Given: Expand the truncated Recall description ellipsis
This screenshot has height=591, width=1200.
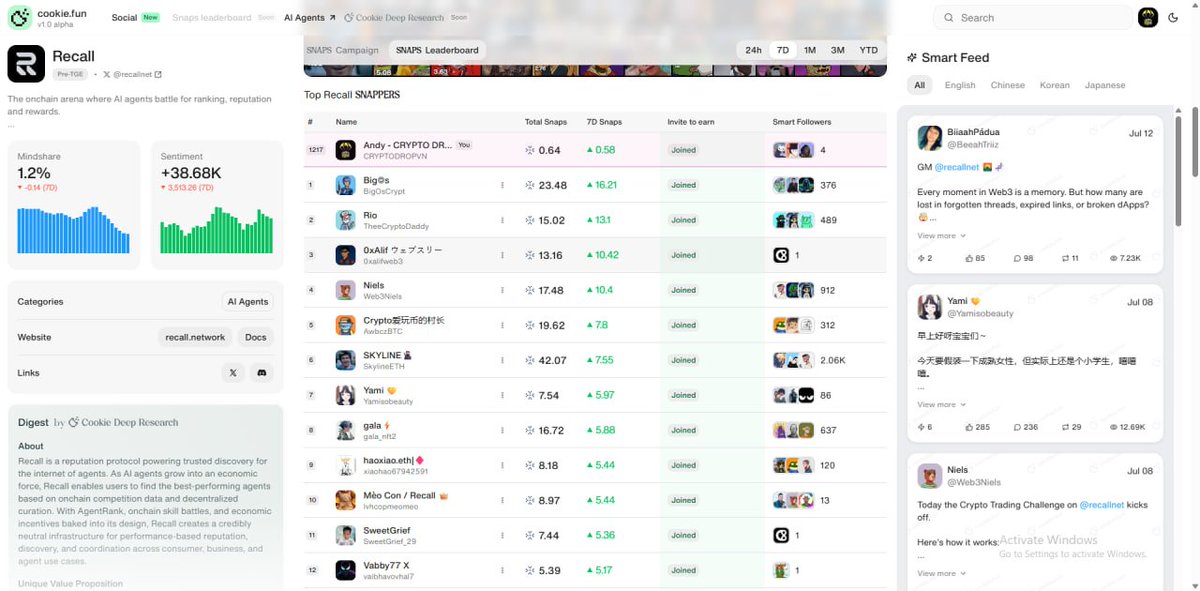Looking at the screenshot, I should coord(11,125).
